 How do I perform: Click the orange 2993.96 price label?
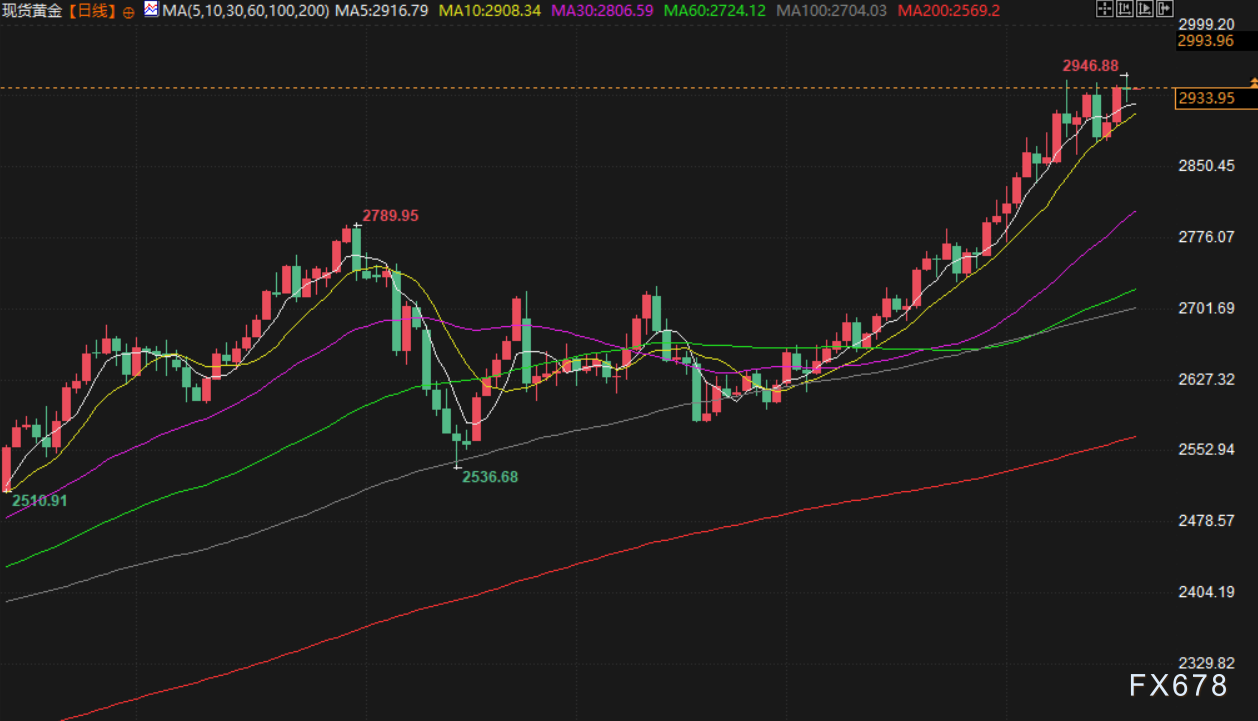coord(1206,41)
